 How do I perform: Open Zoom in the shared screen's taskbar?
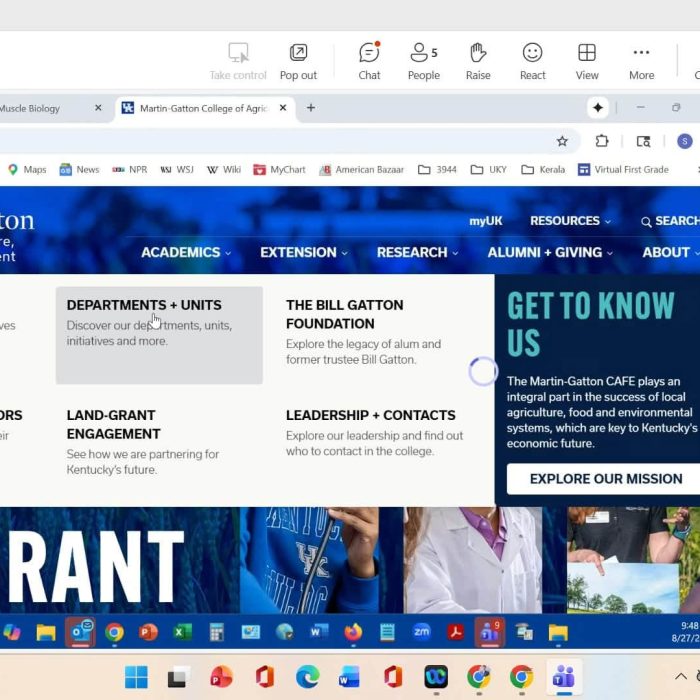tap(421, 632)
